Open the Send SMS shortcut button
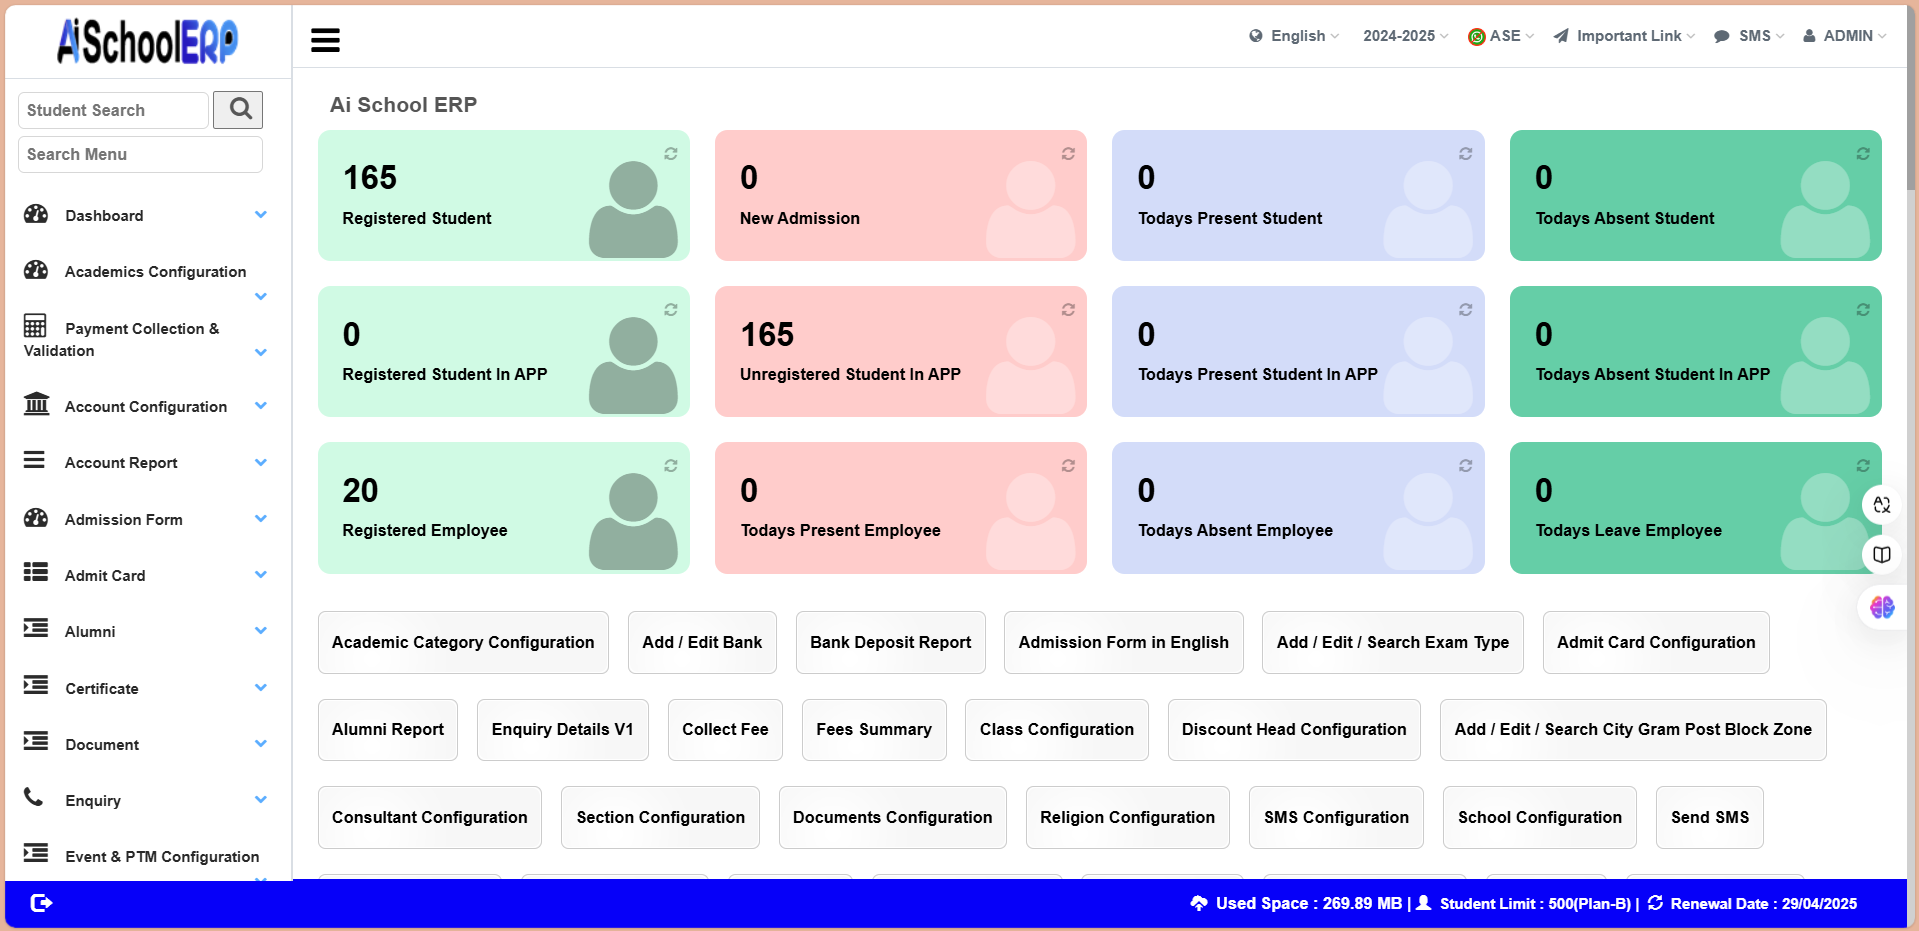The width and height of the screenshot is (1919, 931). (1709, 818)
